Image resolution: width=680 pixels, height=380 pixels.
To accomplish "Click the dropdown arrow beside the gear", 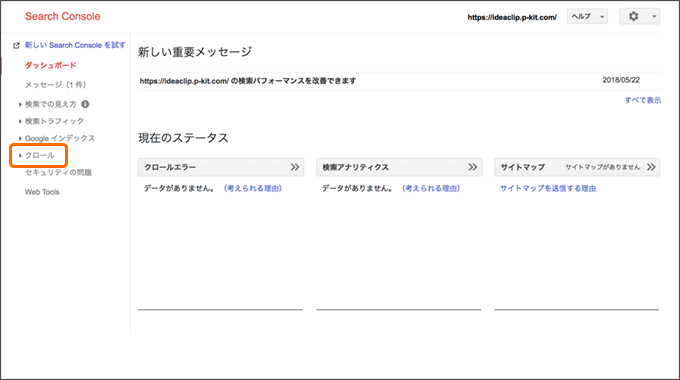I will pos(654,16).
